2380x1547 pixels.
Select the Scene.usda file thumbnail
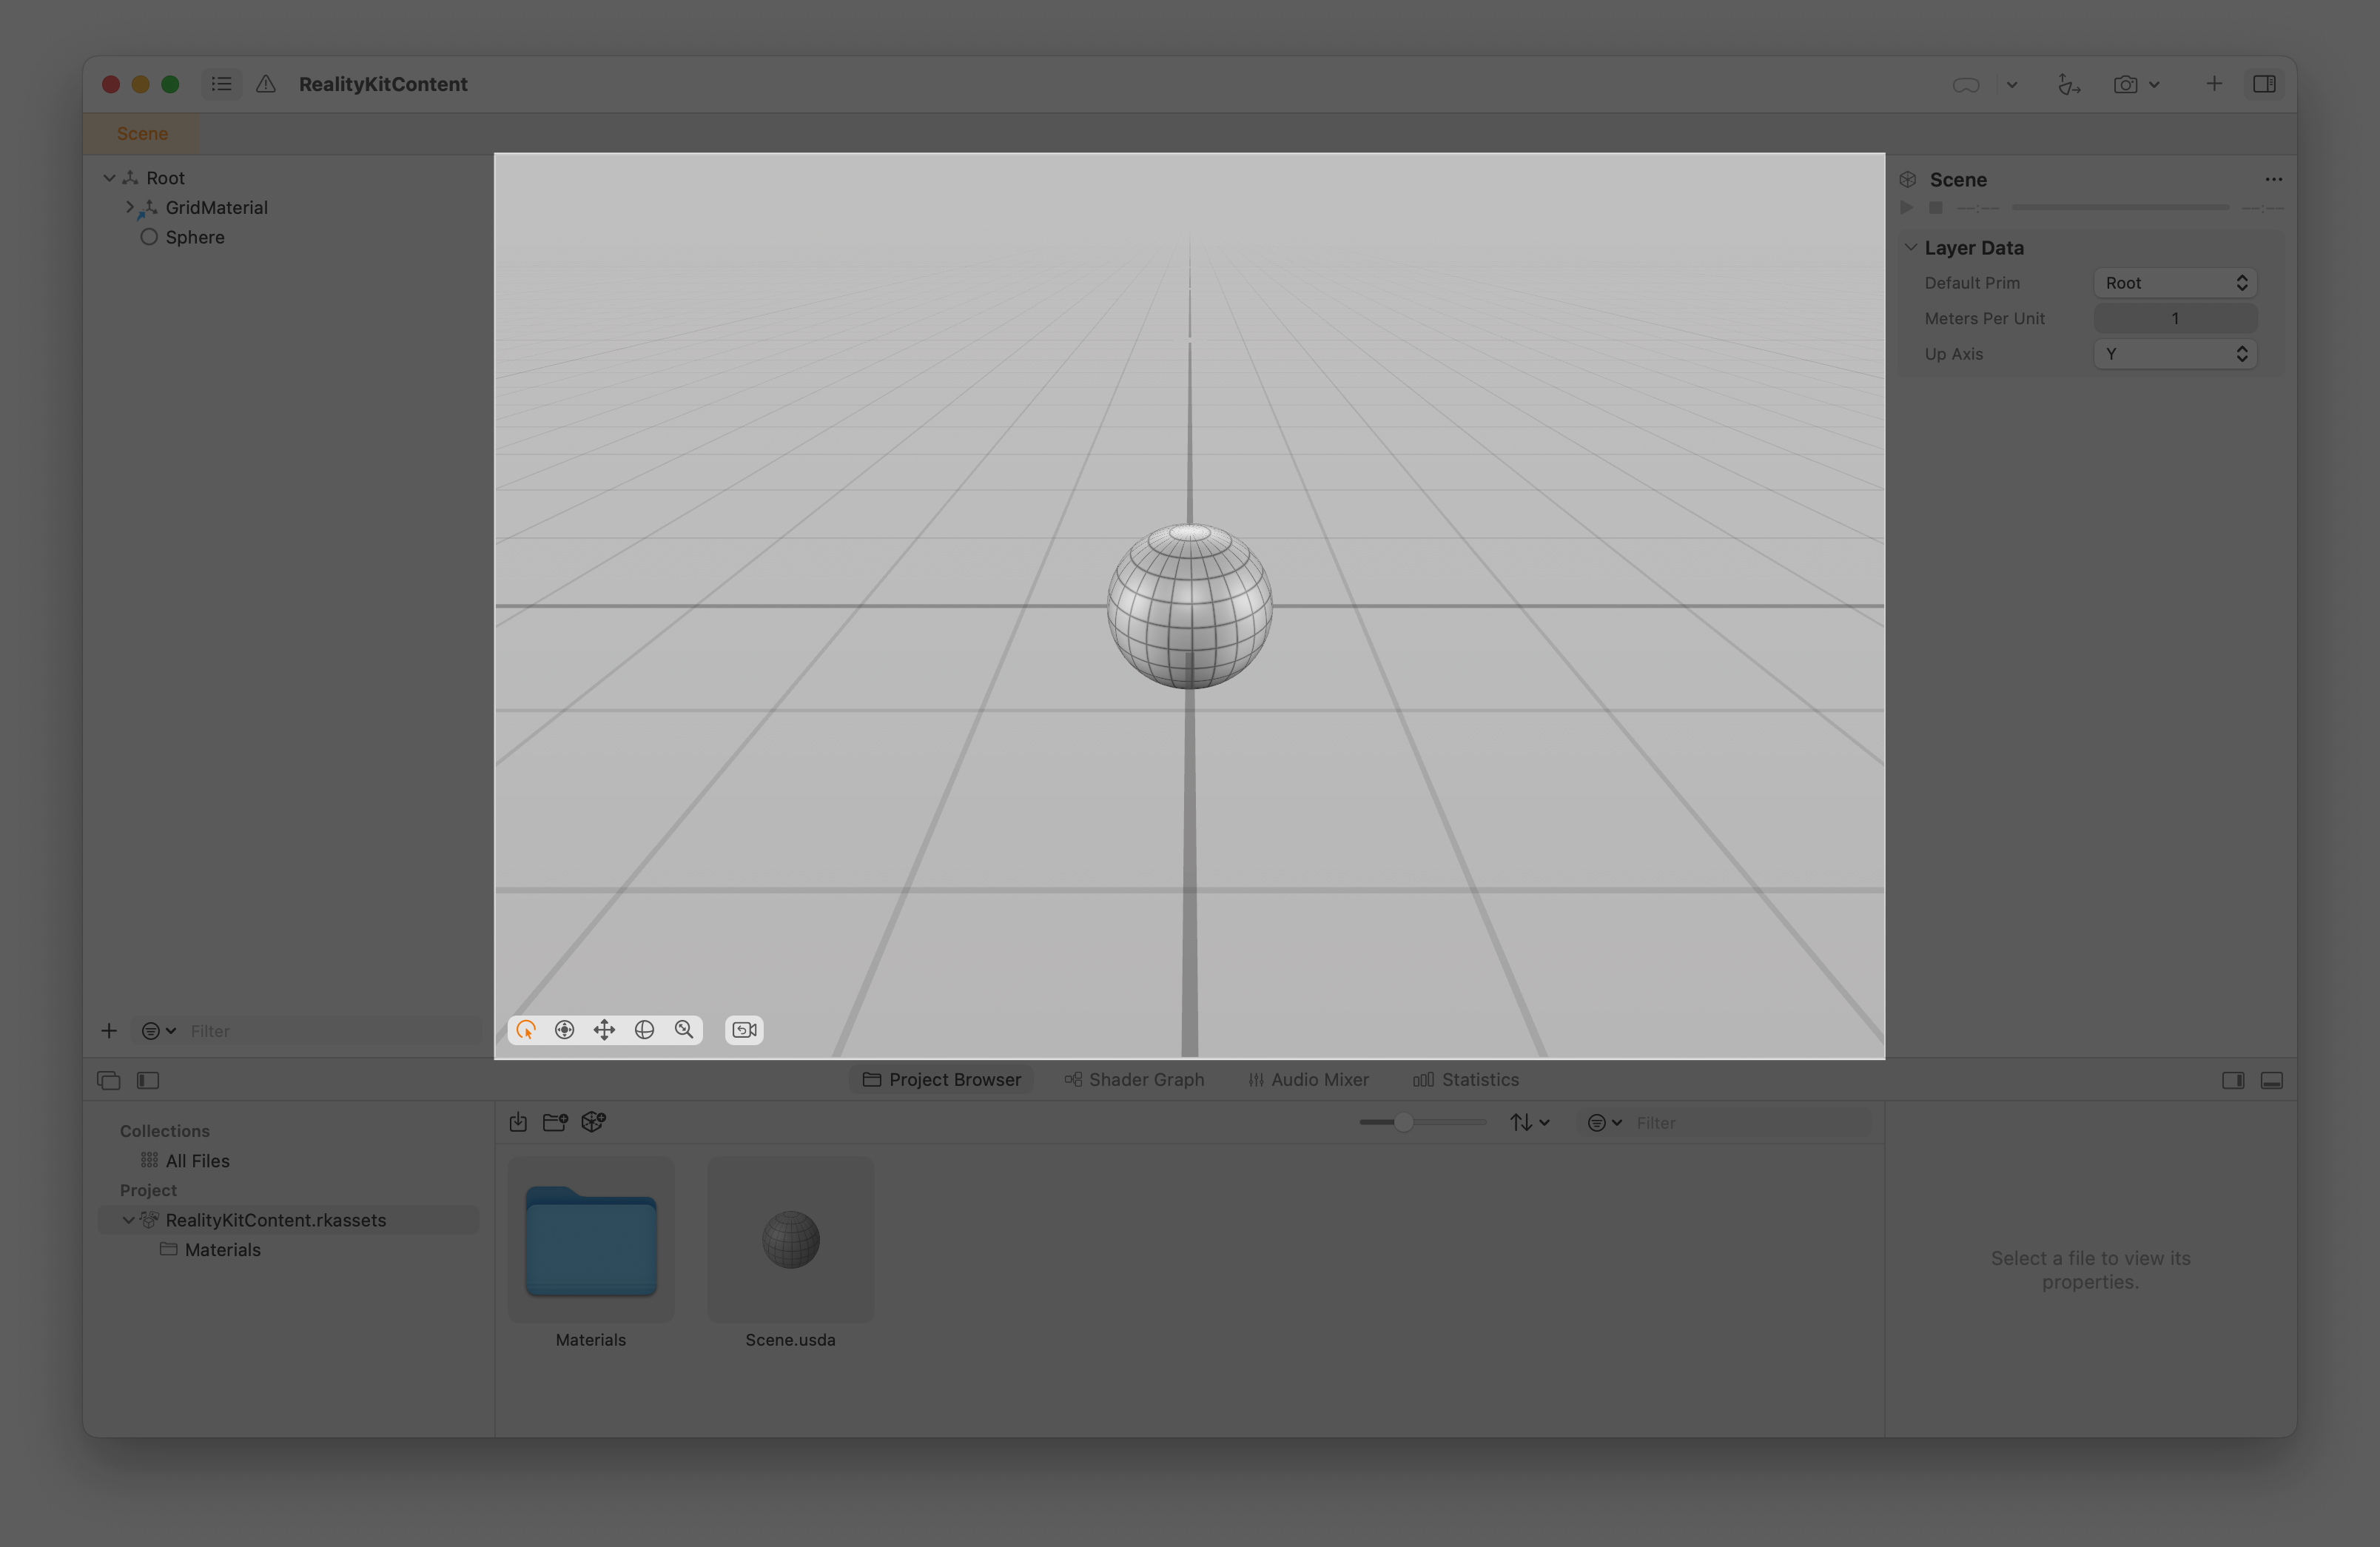click(790, 1240)
